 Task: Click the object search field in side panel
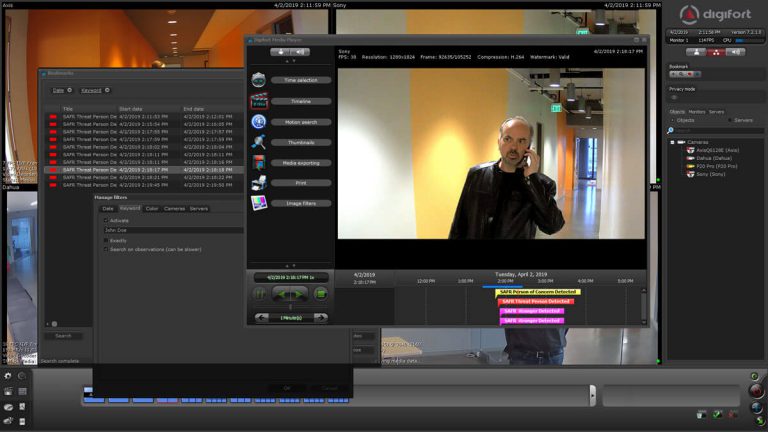[x=719, y=130]
